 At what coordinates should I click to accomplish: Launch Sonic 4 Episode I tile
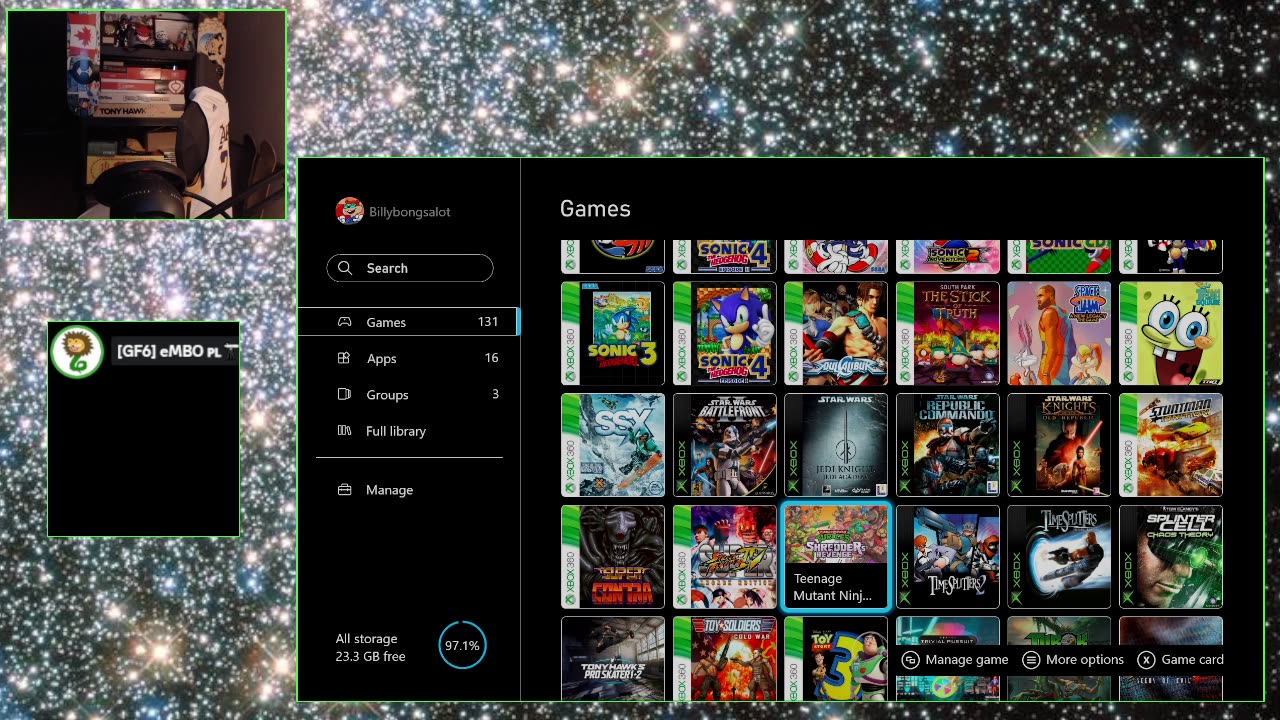[x=725, y=333]
